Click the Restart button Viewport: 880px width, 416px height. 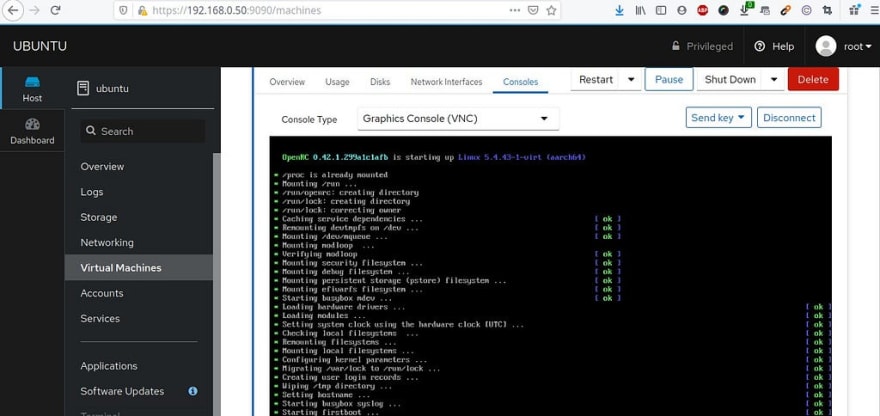pyautogui.click(x=595, y=80)
